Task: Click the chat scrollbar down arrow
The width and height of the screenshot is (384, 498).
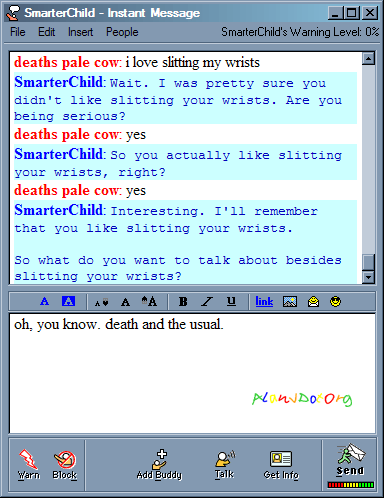Action: [x=368, y=277]
